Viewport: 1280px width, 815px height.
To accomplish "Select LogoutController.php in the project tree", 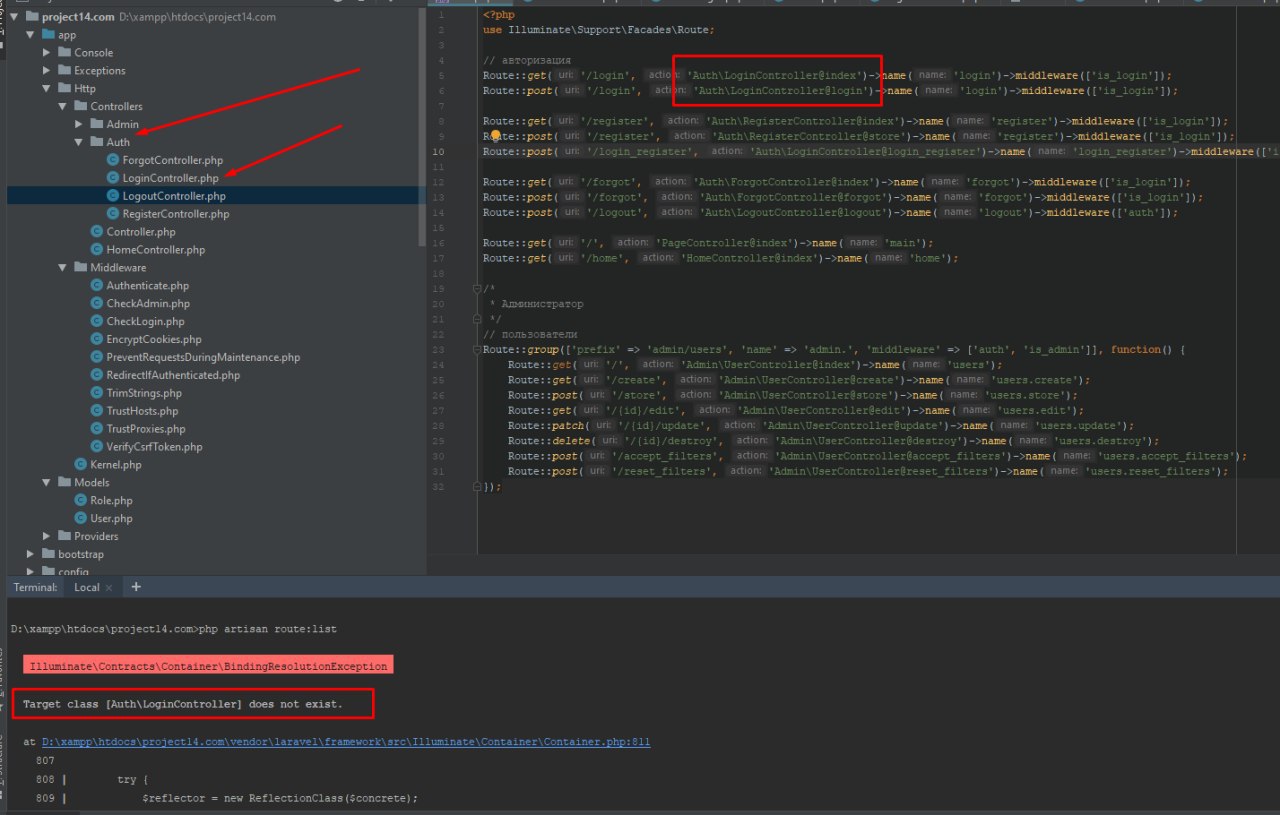I will (174, 196).
